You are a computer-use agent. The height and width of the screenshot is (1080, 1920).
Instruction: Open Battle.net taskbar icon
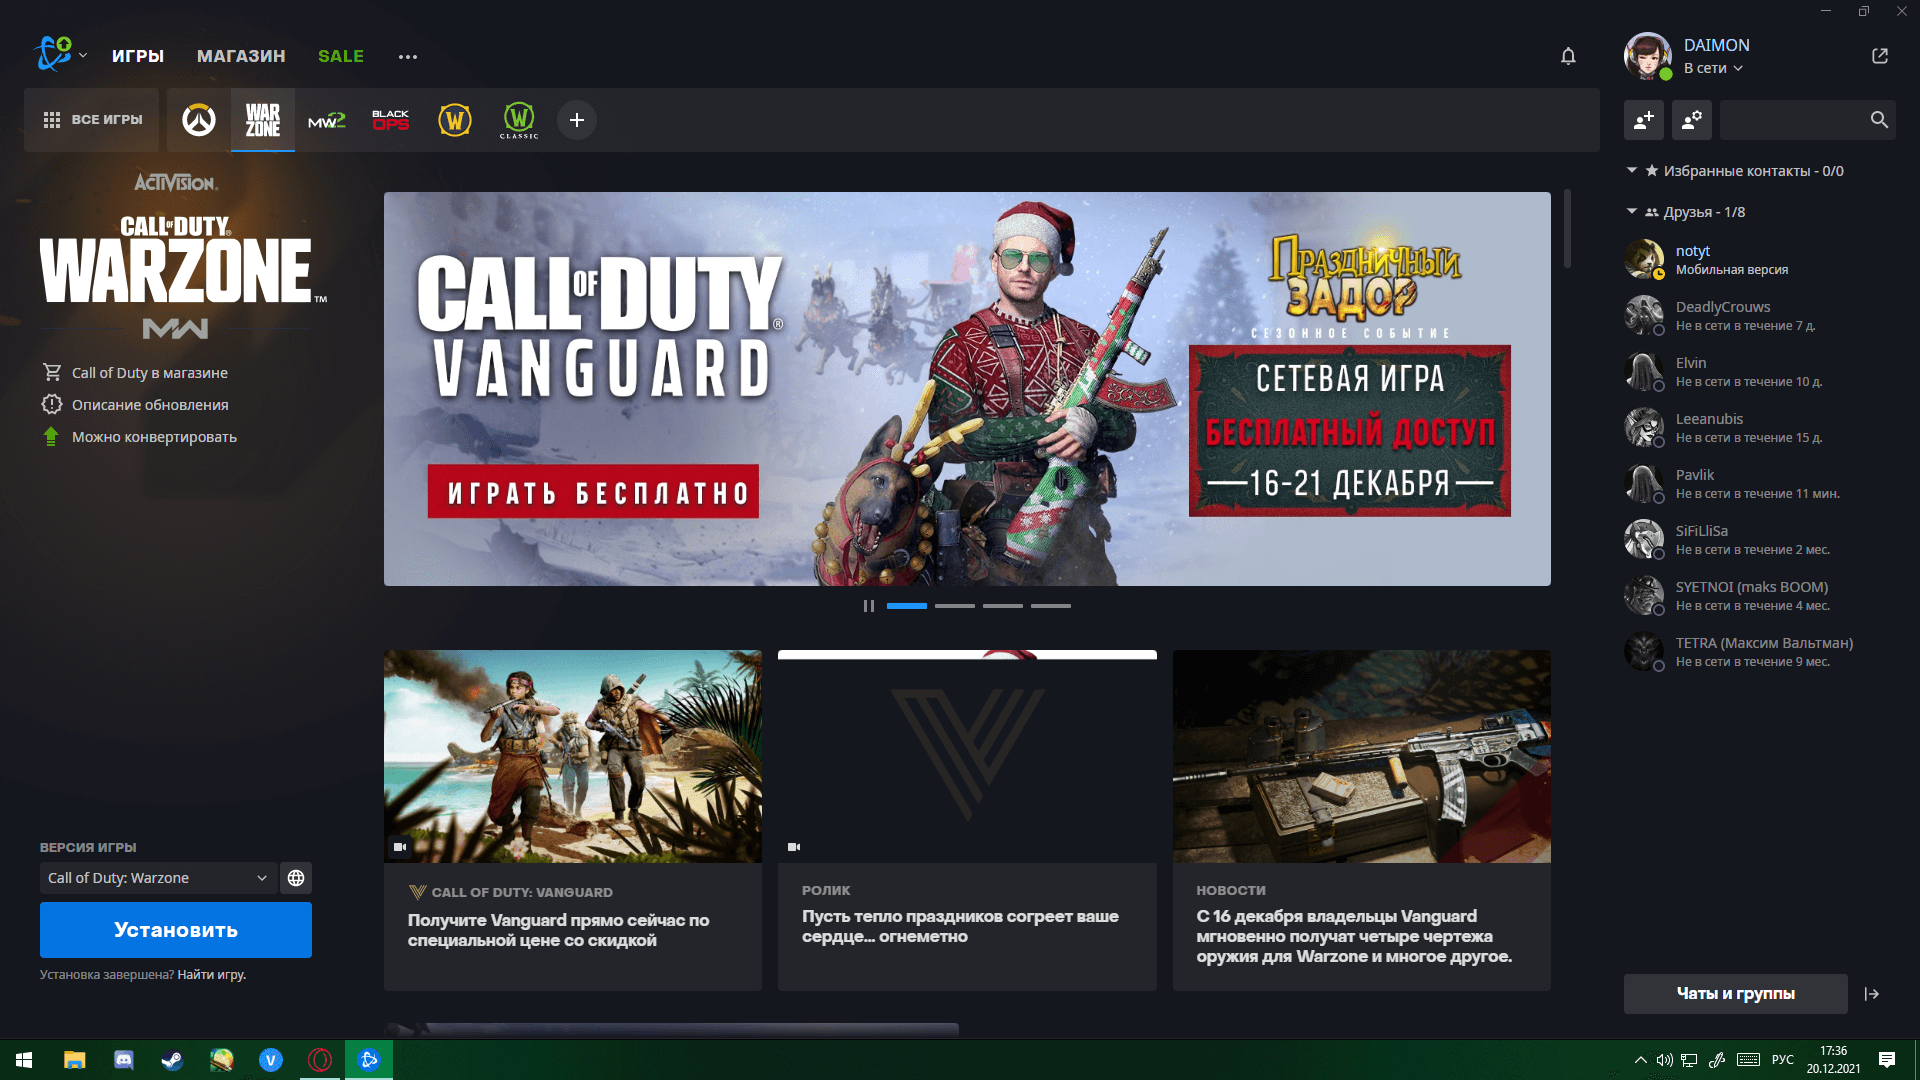point(369,1060)
